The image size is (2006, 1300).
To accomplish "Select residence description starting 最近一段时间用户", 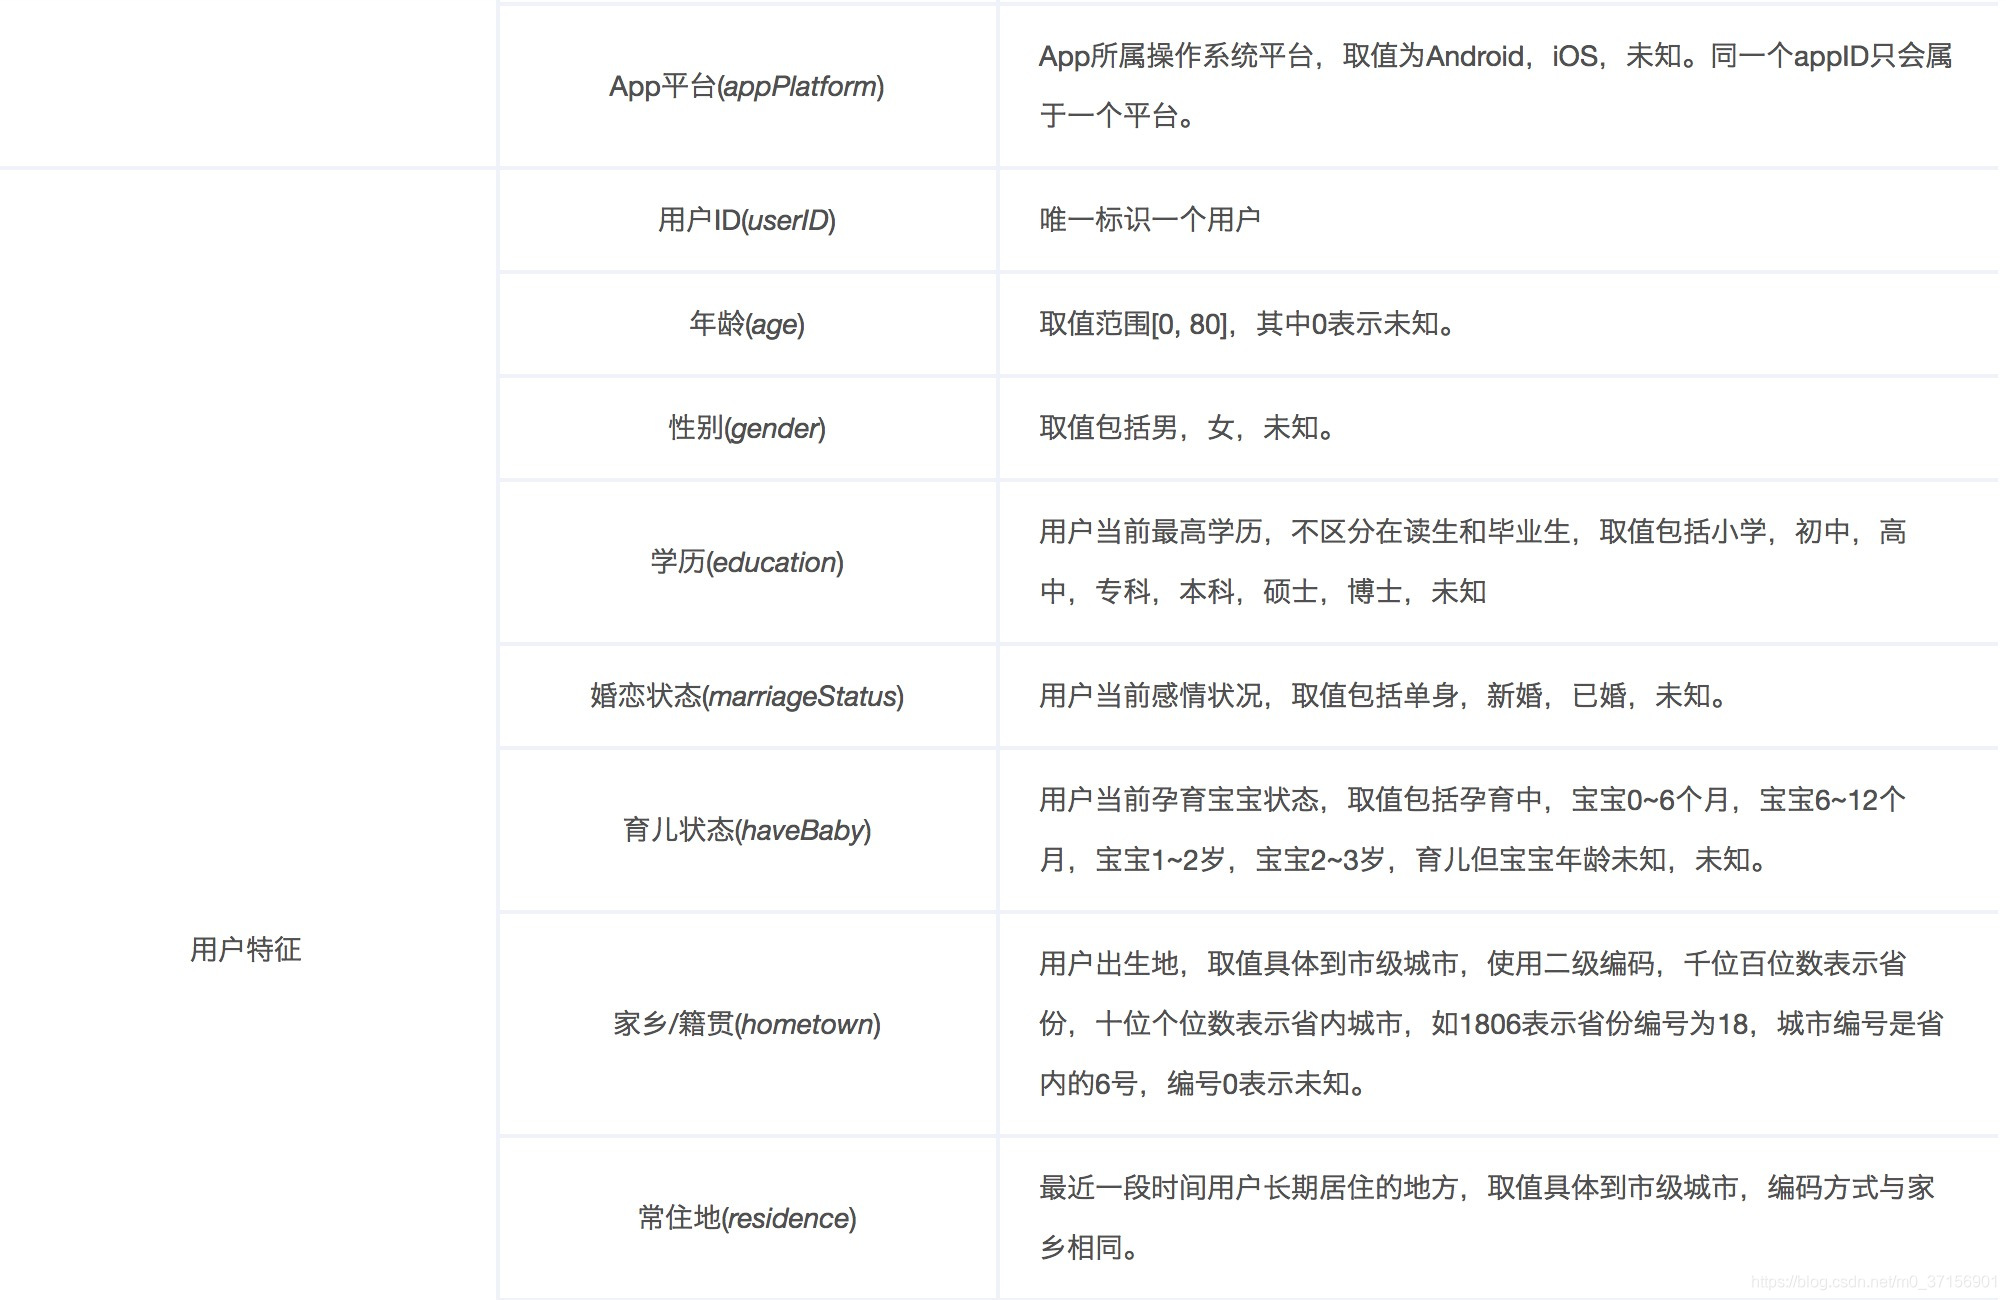I will click(x=1487, y=1218).
